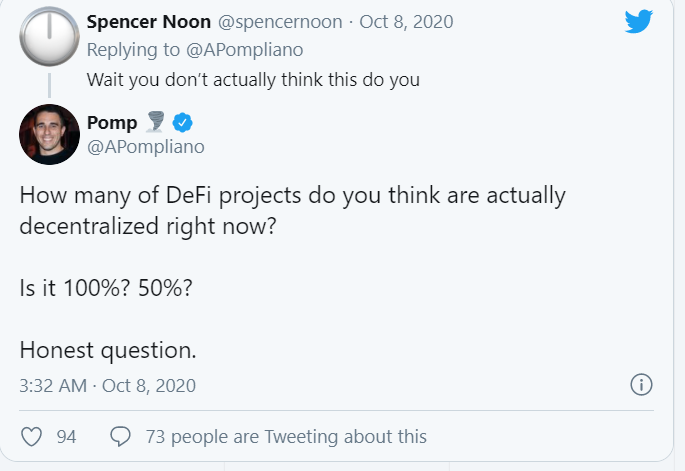
Task: Like the tweet with the heart icon
Action: pyautogui.click(x=32, y=437)
